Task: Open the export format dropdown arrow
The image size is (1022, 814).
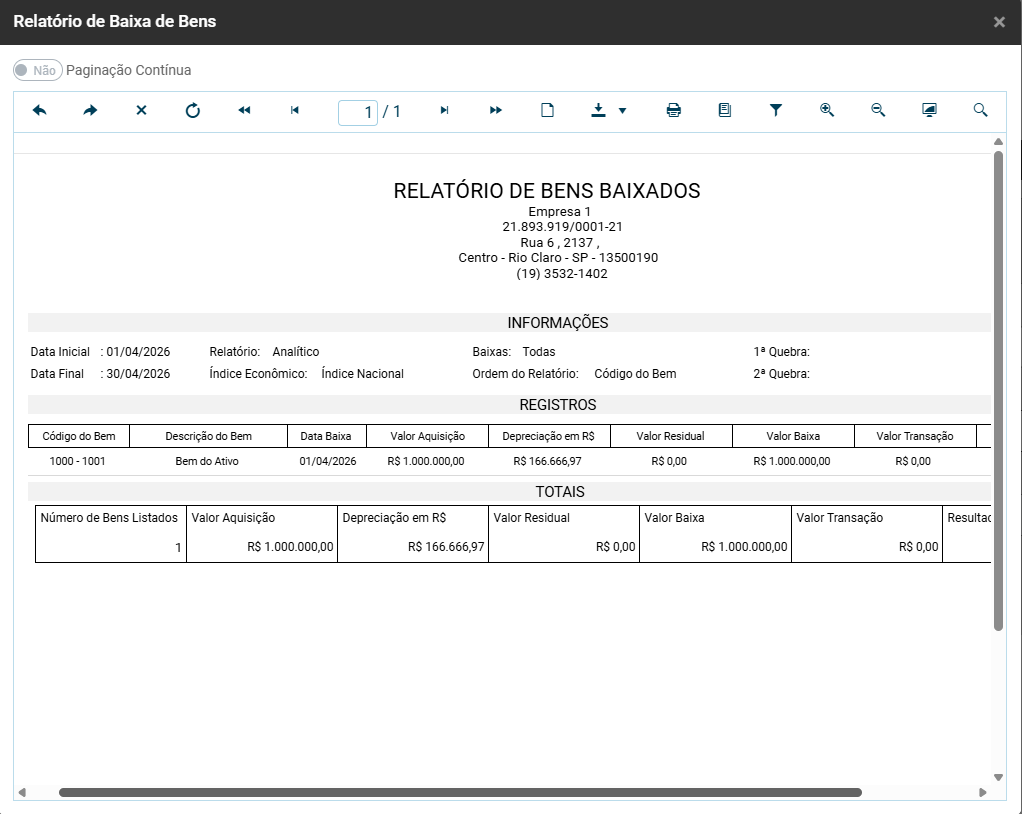Action: tap(622, 111)
